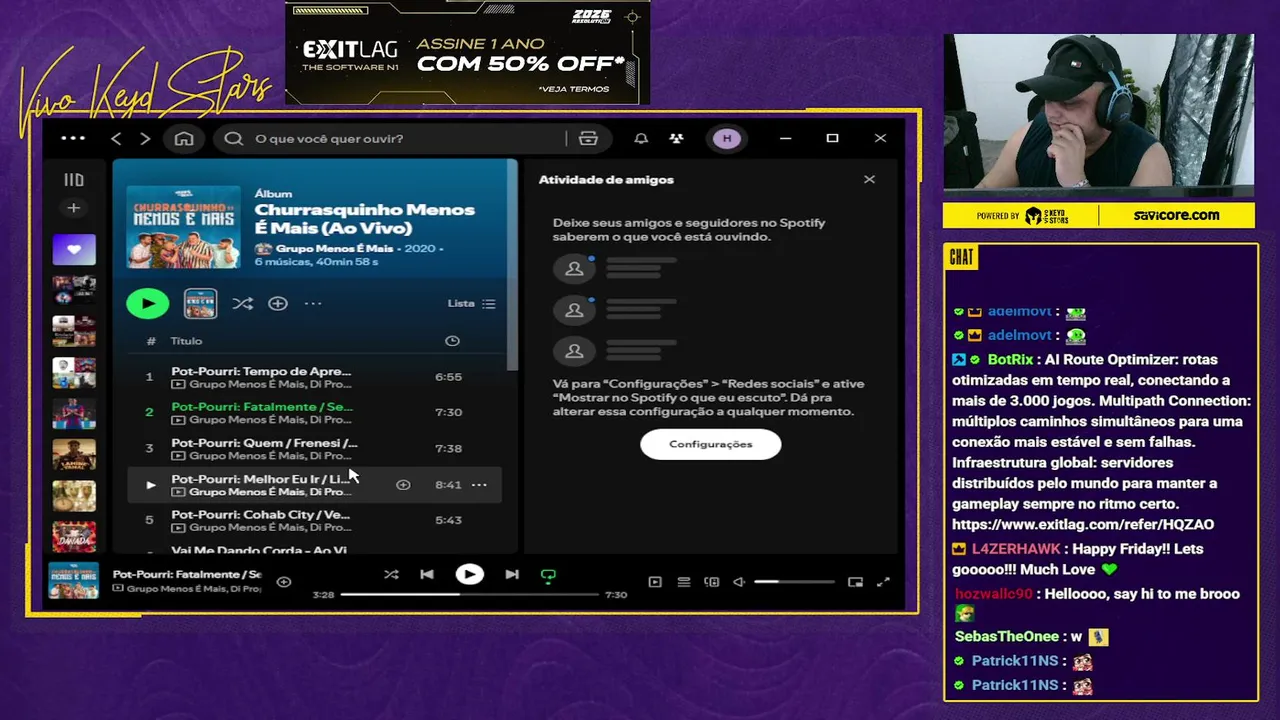
Task: Click now-playing album thumbnail in bottom bar
Action: (74, 582)
